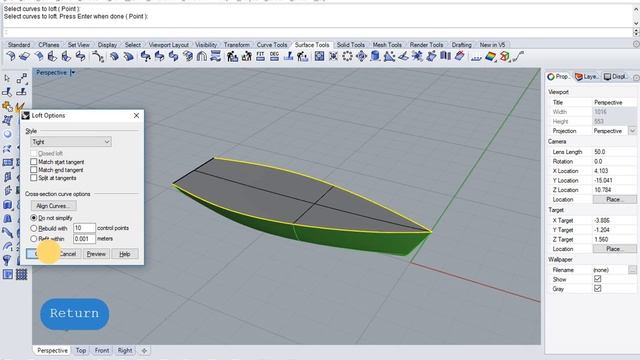Viewport: 640px width, 360px height.
Task: Click the control points count field
Action: pyautogui.click(x=84, y=228)
